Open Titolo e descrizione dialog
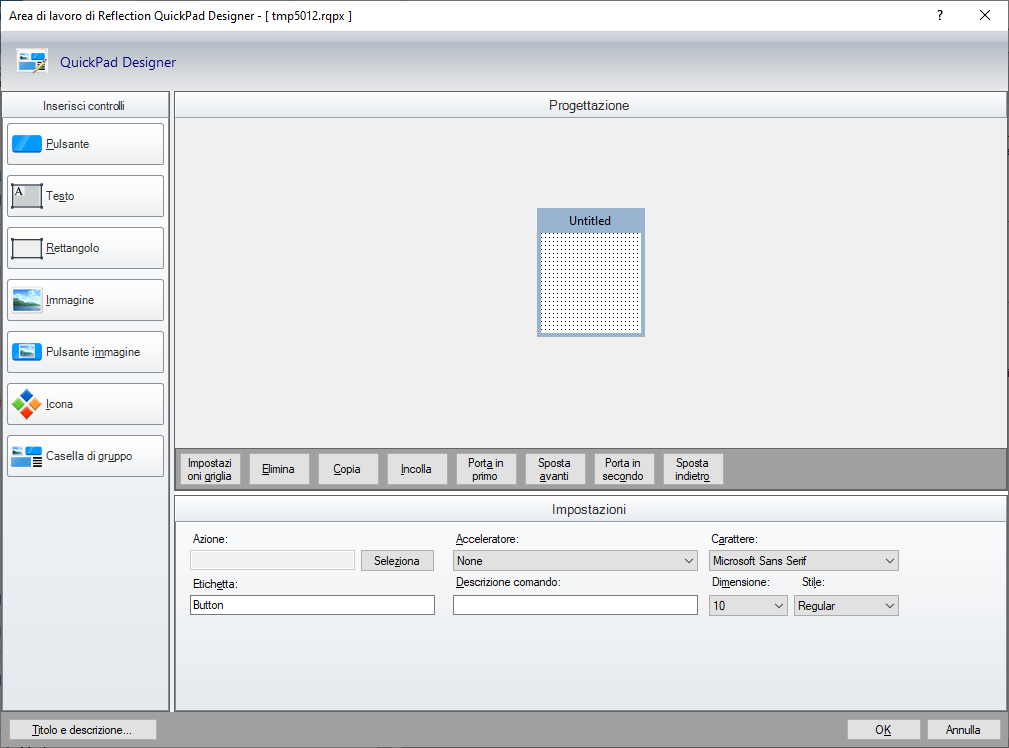This screenshot has width=1009, height=748. [x=82, y=730]
